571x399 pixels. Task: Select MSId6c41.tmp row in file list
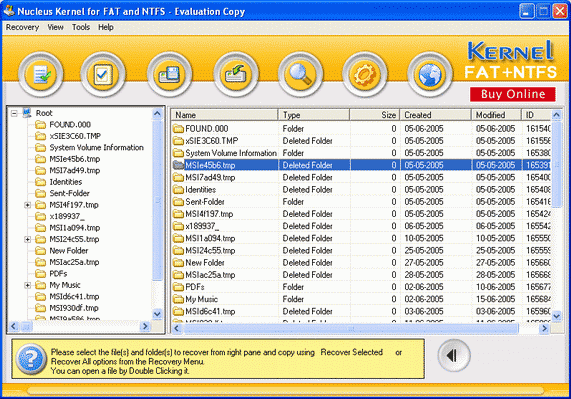pos(361,311)
